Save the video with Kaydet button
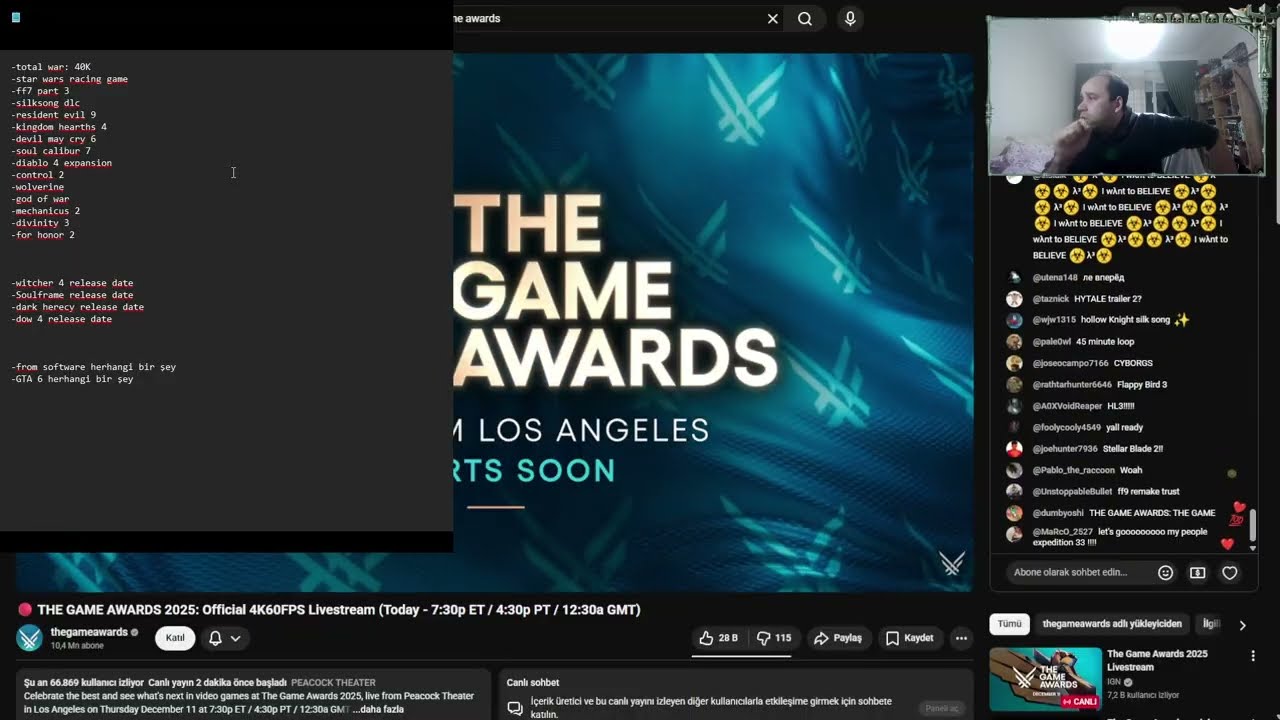This screenshot has height=720, width=1280. pos(909,638)
